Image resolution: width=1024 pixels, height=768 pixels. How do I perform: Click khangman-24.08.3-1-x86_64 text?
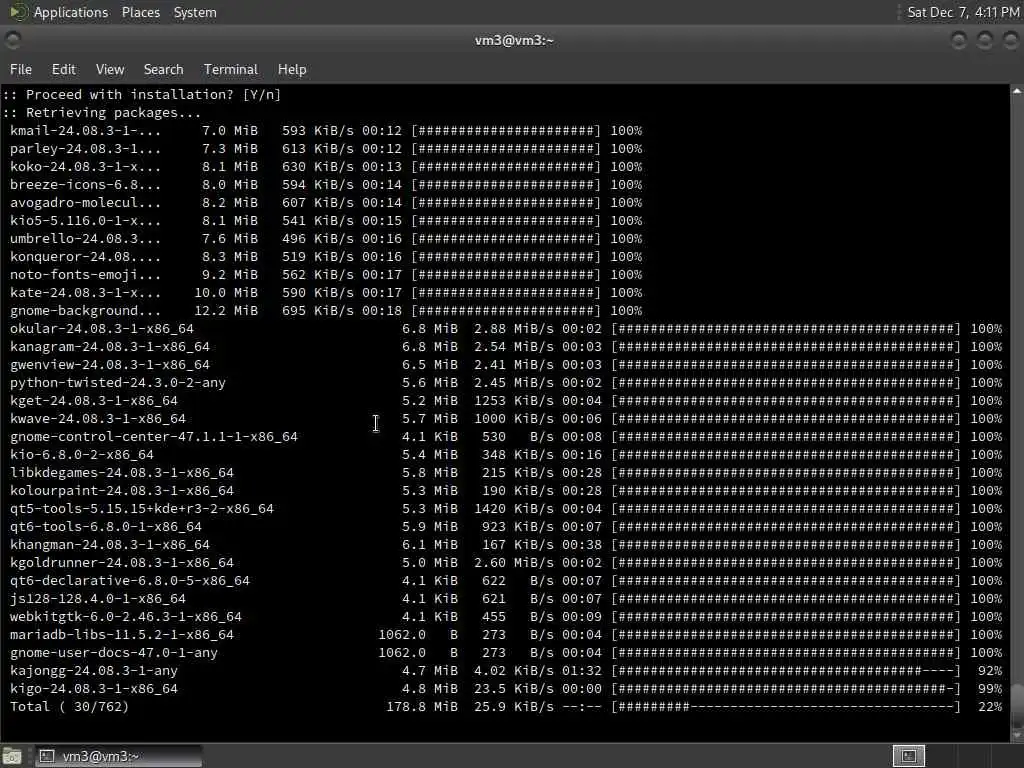click(110, 545)
